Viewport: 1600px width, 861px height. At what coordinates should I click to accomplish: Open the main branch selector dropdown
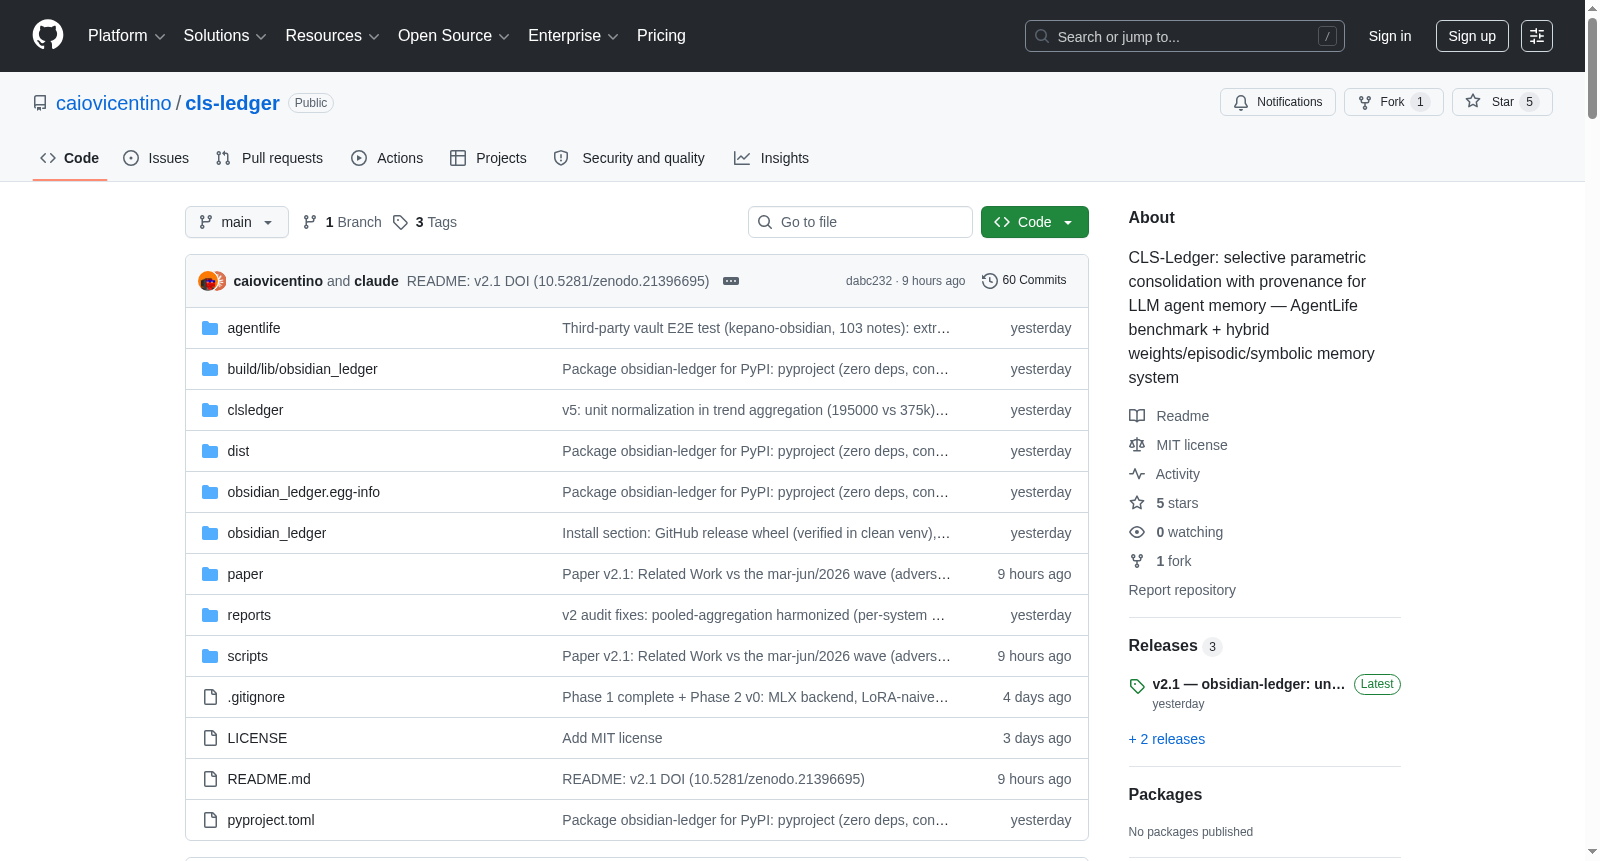237,222
